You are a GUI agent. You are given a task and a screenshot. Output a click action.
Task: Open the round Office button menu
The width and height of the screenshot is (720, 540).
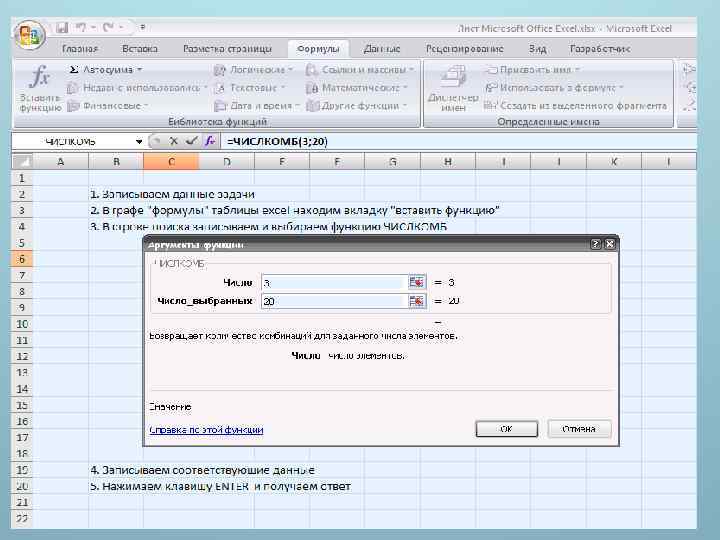click(x=29, y=35)
